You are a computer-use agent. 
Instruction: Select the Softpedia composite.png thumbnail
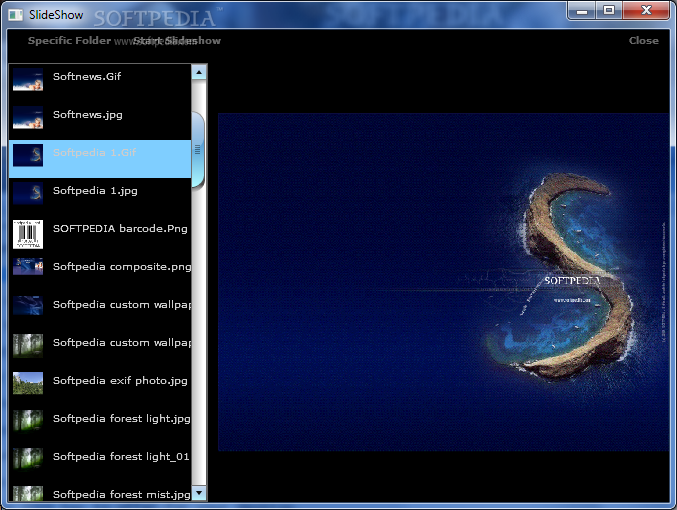point(28,267)
